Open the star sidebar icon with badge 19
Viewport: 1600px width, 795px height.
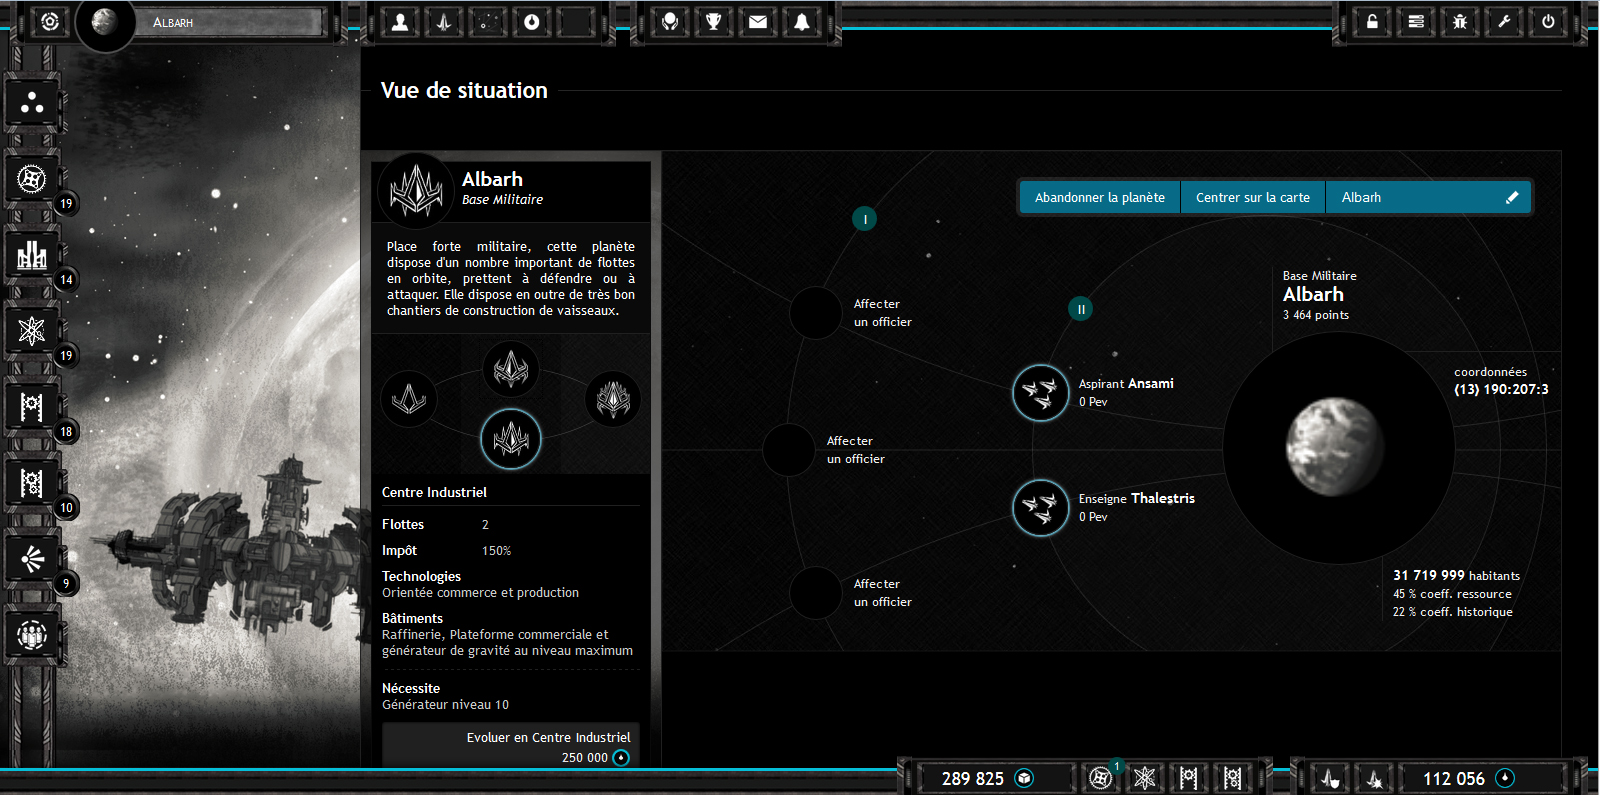pyautogui.click(x=32, y=331)
